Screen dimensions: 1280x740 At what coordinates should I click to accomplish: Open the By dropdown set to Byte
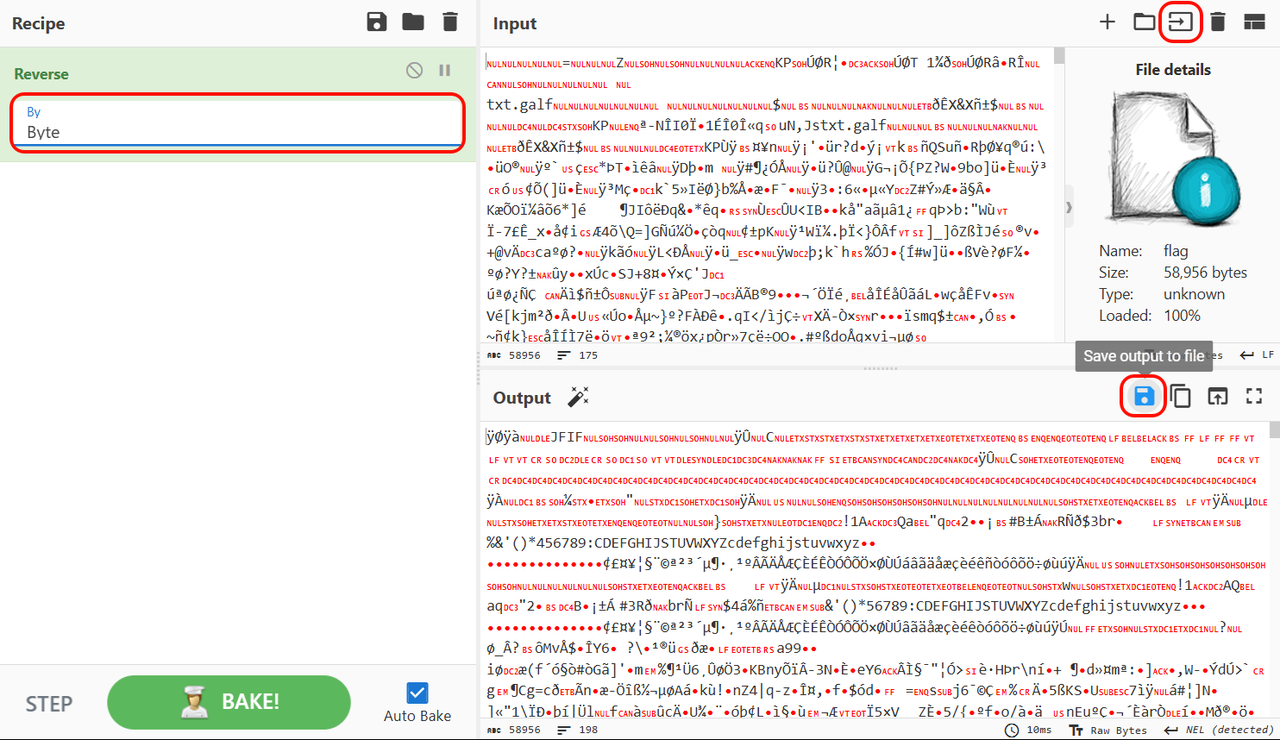click(238, 124)
